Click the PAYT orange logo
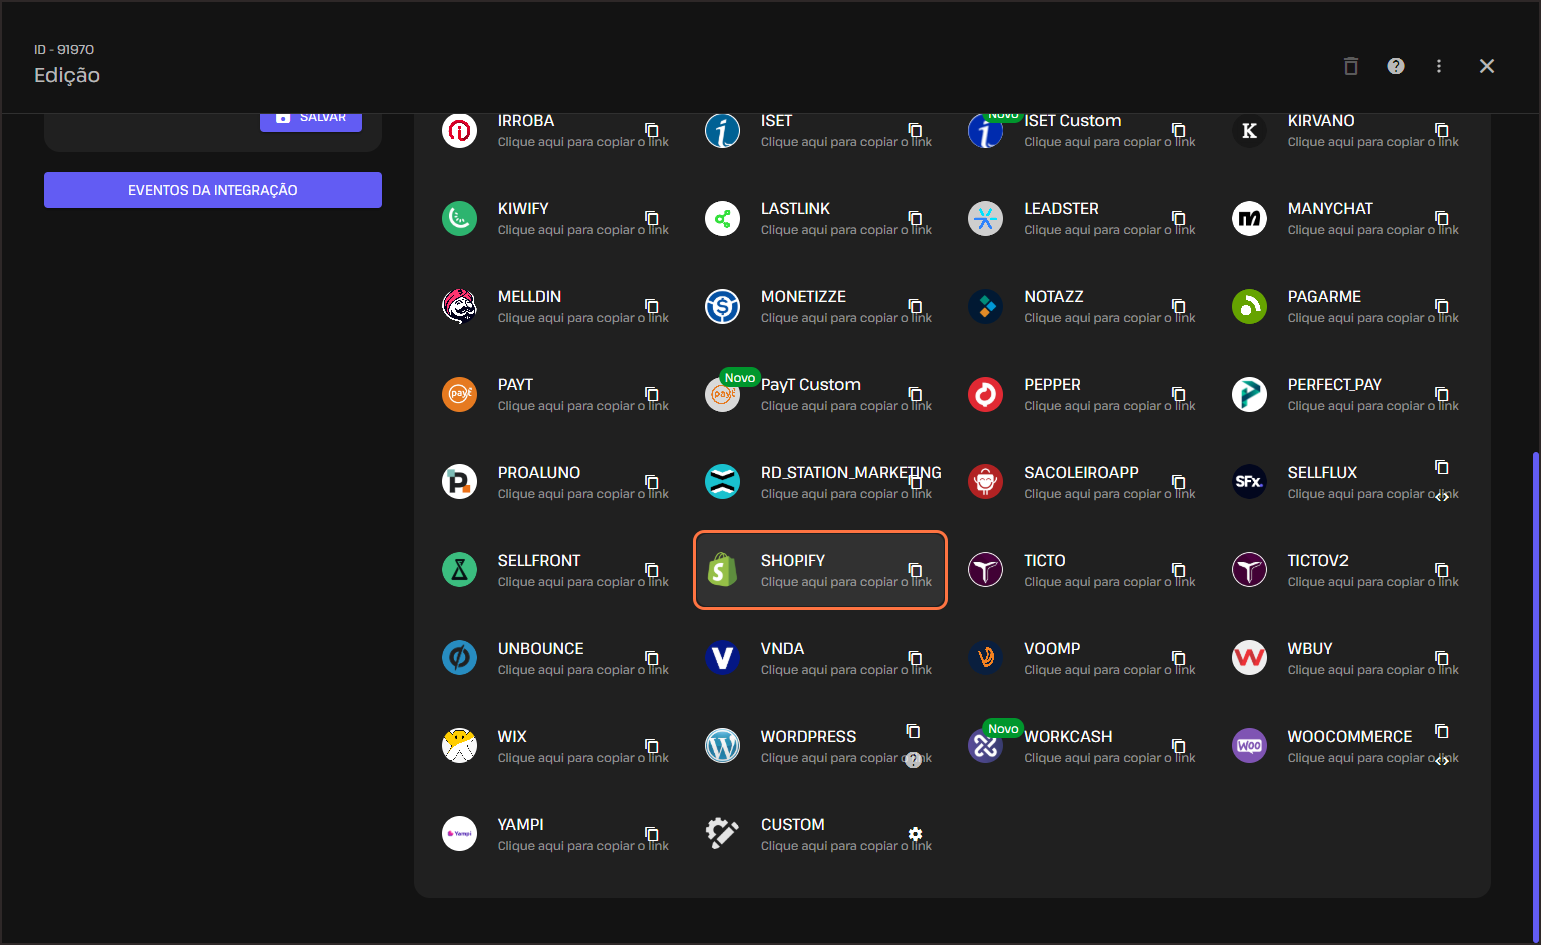Viewport: 1541px width, 945px height. click(459, 394)
